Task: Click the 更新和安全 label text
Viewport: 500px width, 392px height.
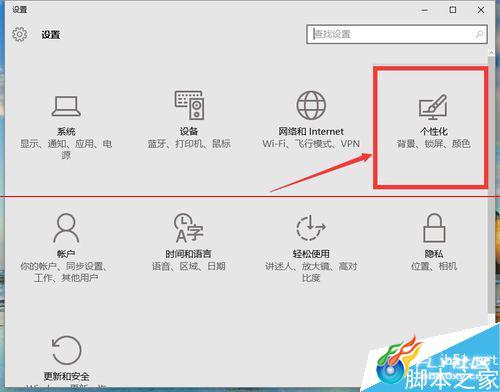Action: coord(66,376)
